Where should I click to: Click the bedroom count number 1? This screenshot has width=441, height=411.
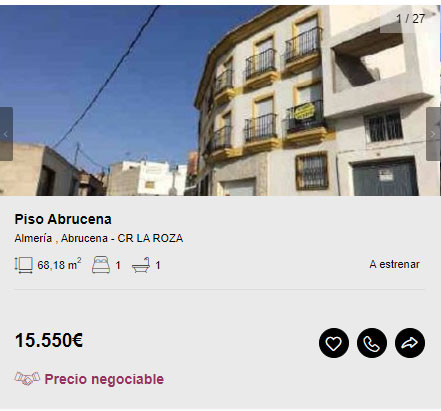118,265
